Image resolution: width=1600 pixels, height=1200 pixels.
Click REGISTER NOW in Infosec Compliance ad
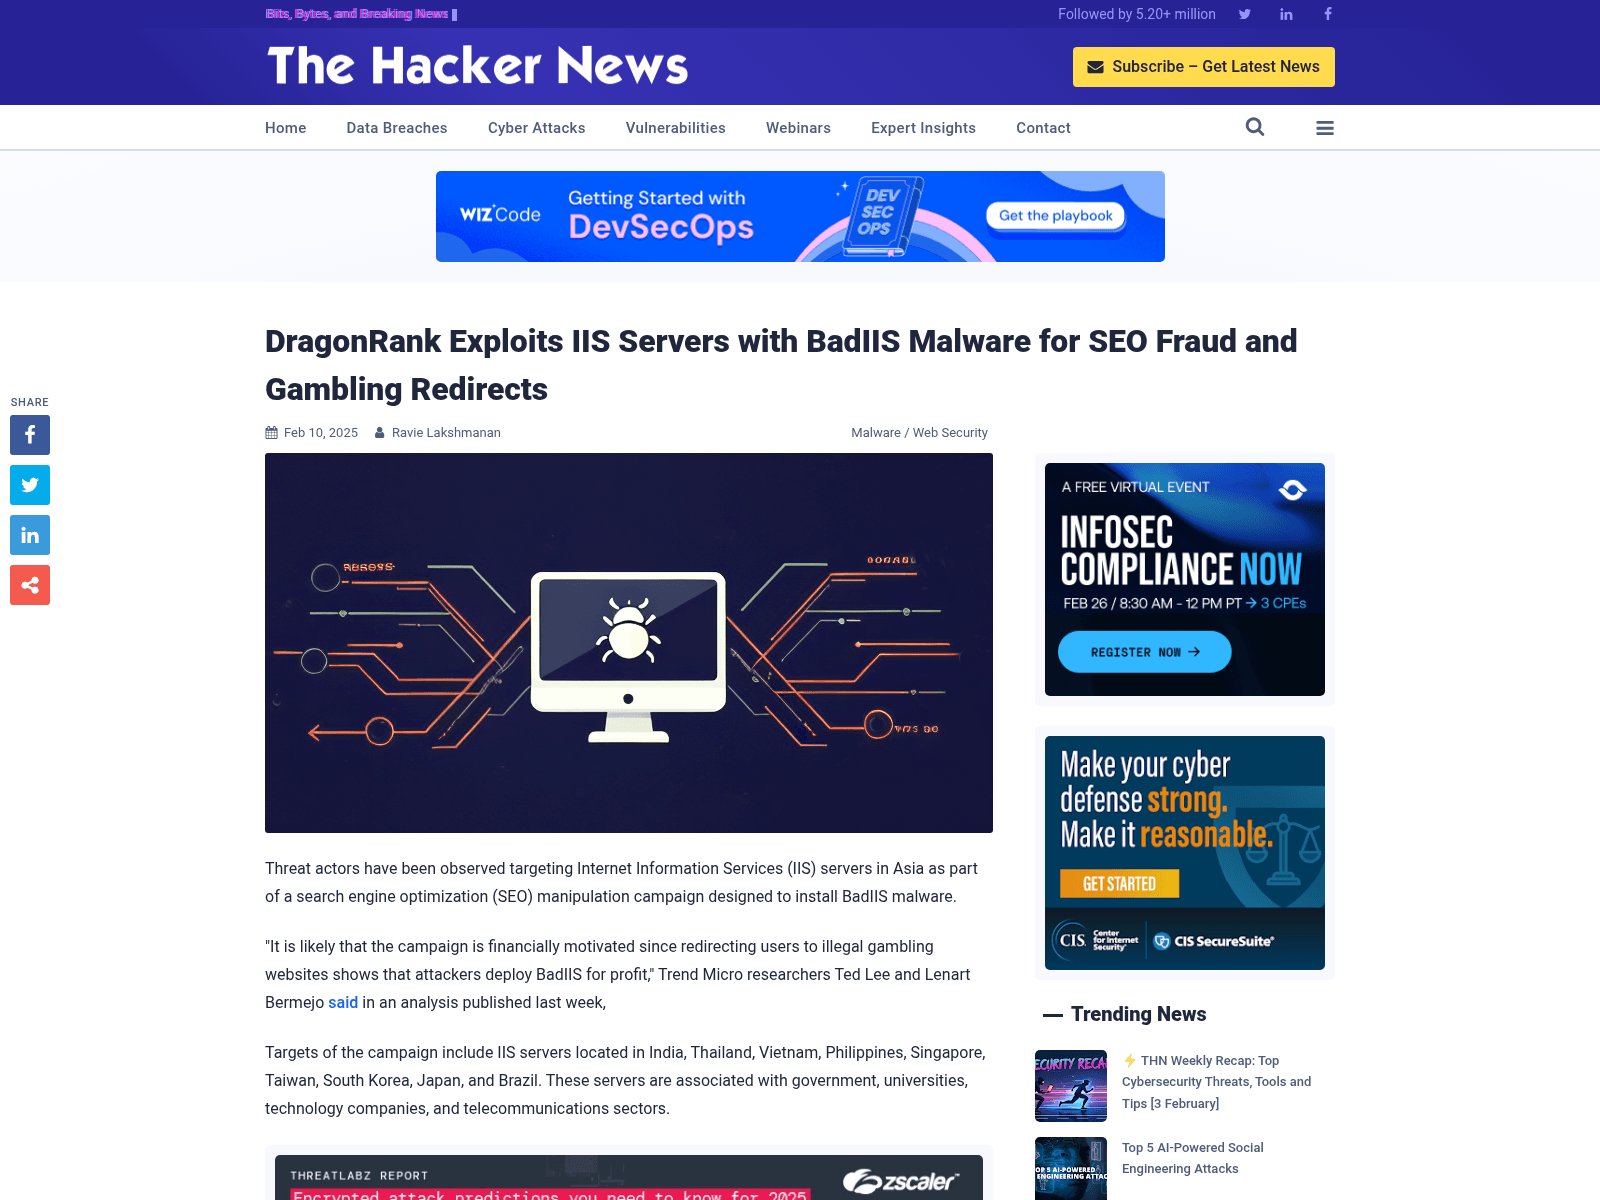[x=1145, y=652]
